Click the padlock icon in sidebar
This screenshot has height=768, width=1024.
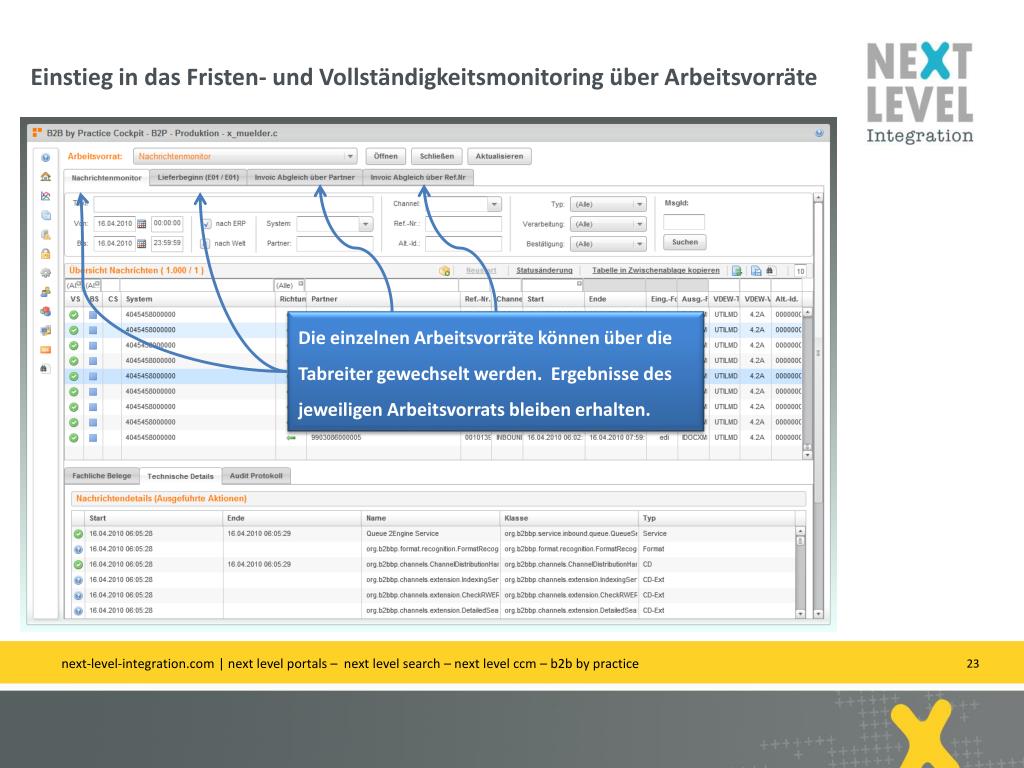46,253
